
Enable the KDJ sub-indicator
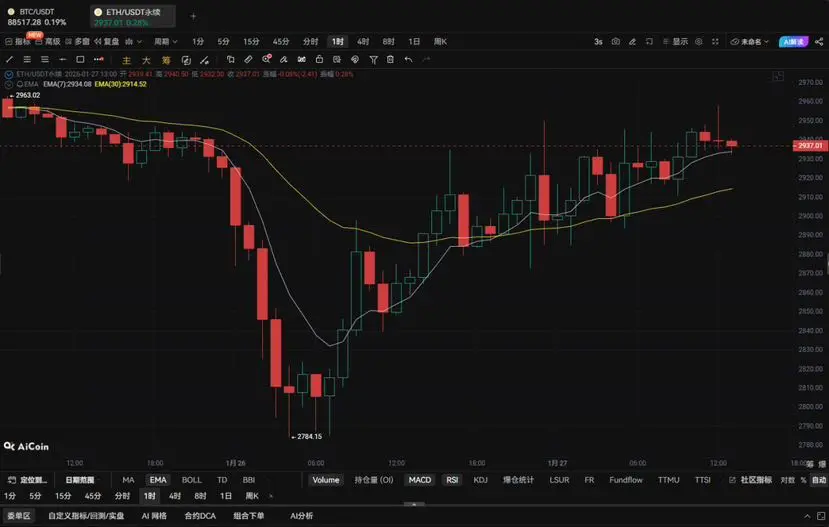pyautogui.click(x=481, y=480)
